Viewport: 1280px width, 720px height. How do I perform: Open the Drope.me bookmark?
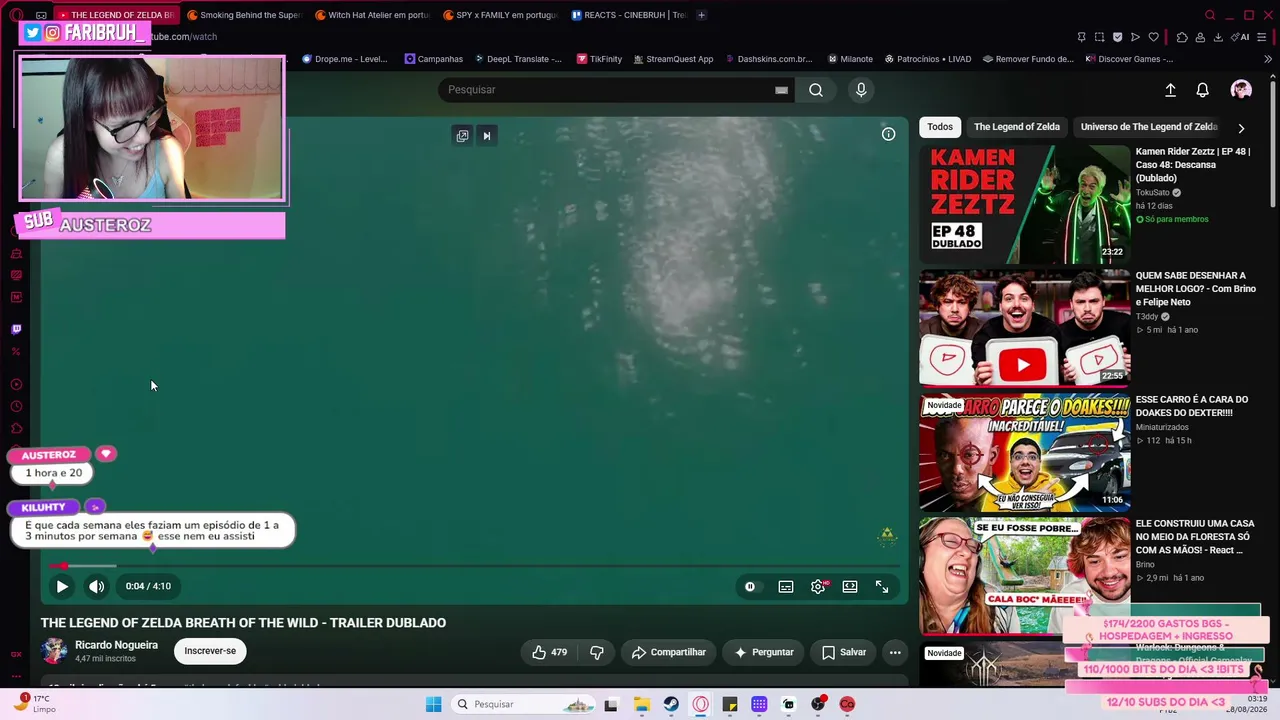point(345,59)
